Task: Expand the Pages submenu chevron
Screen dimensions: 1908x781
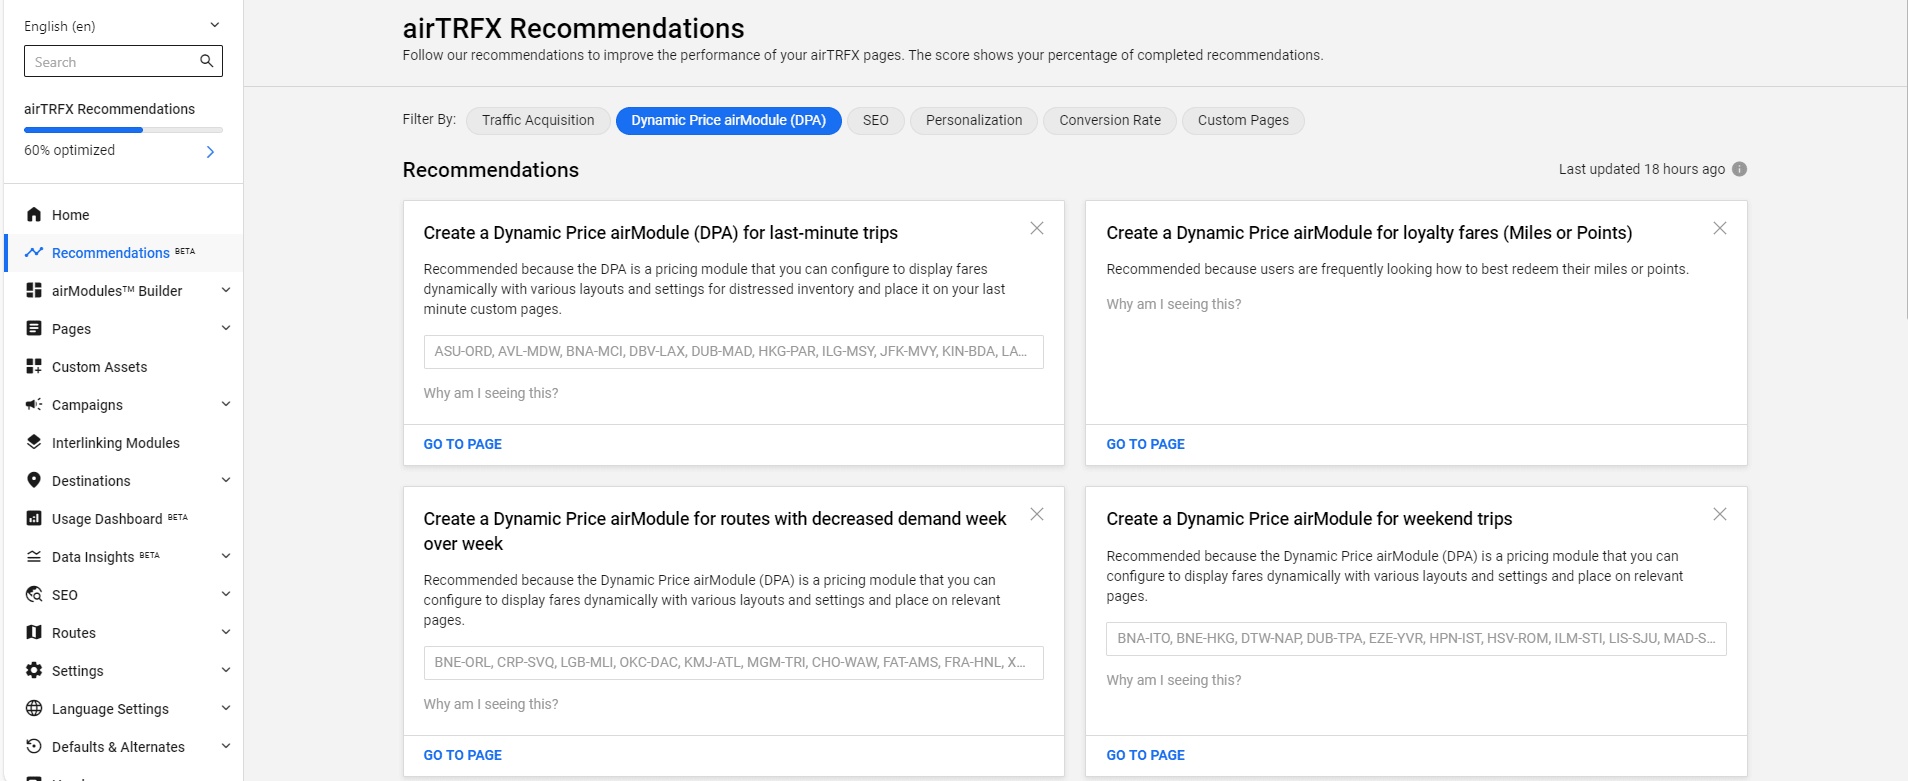Action: (226, 328)
